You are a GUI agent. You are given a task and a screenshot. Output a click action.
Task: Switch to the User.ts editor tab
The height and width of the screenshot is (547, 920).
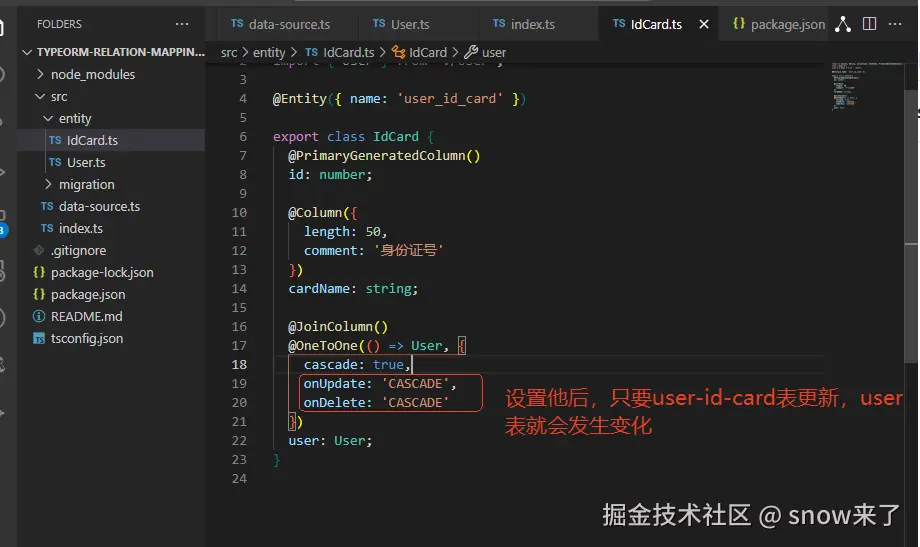(x=401, y=24)
